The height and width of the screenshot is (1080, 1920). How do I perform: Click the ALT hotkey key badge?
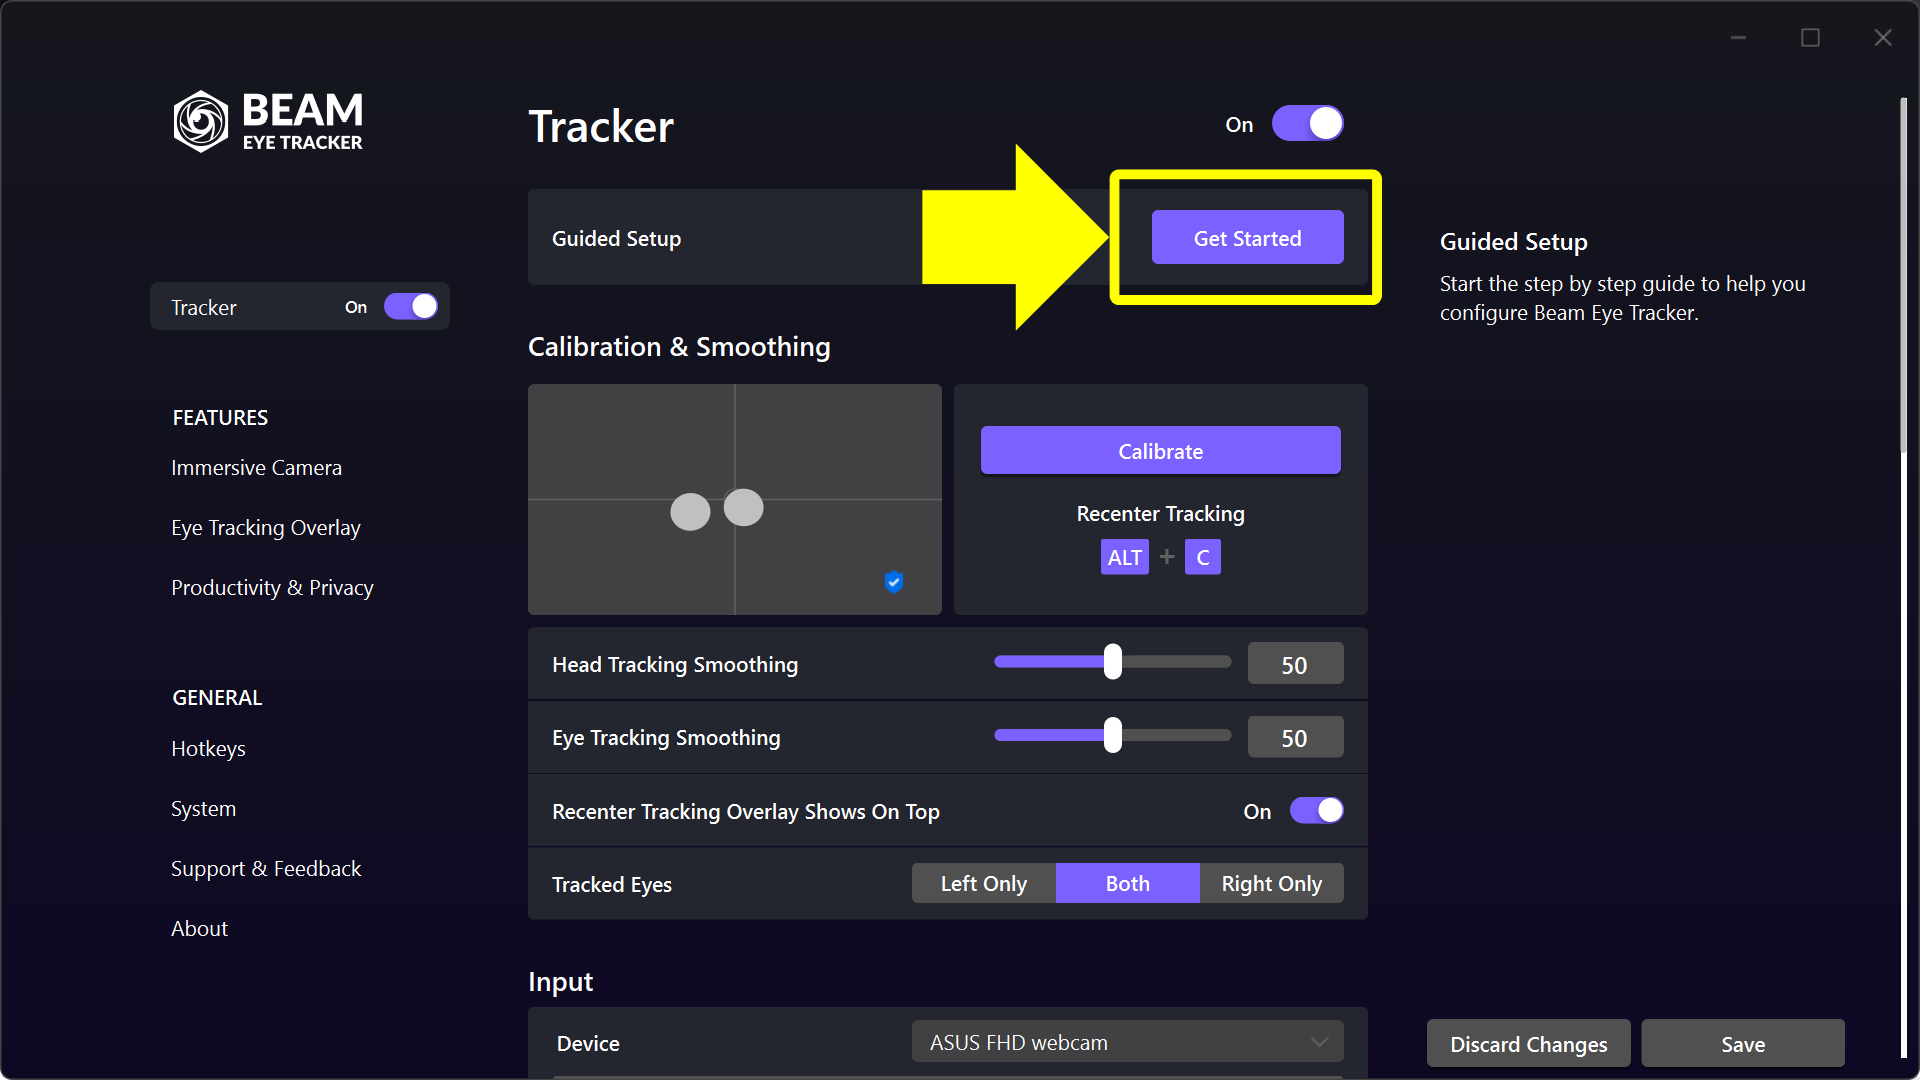(x=1124, y=557)
